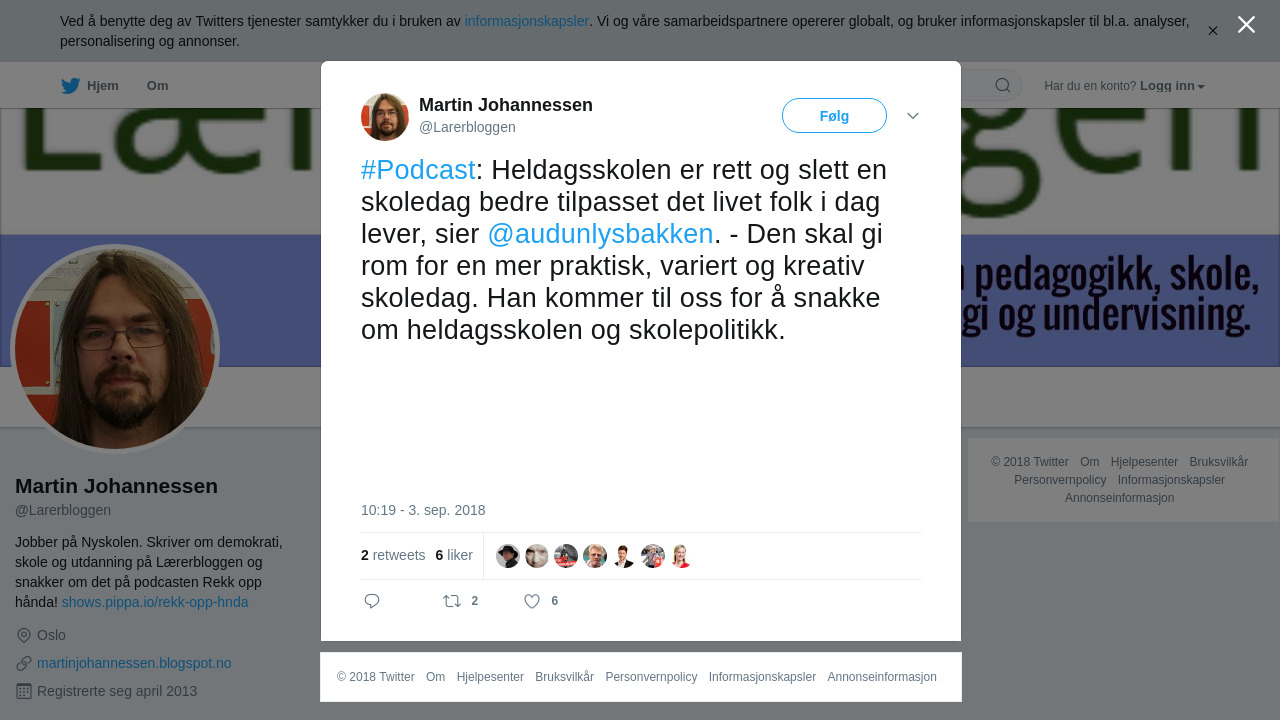
Task: Open the Logg inn dropdown
Action: point(1172,86)
